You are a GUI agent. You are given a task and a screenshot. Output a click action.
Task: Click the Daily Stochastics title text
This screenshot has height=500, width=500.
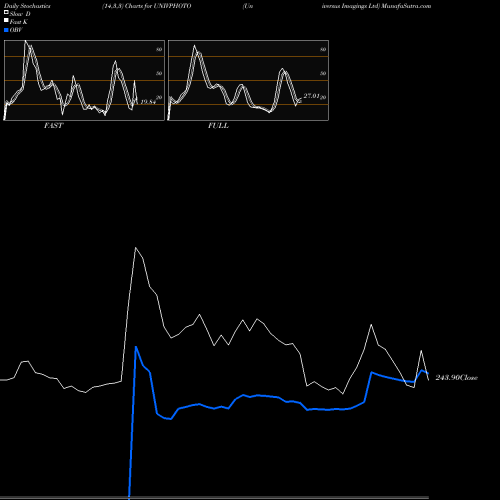pos(27,6)
